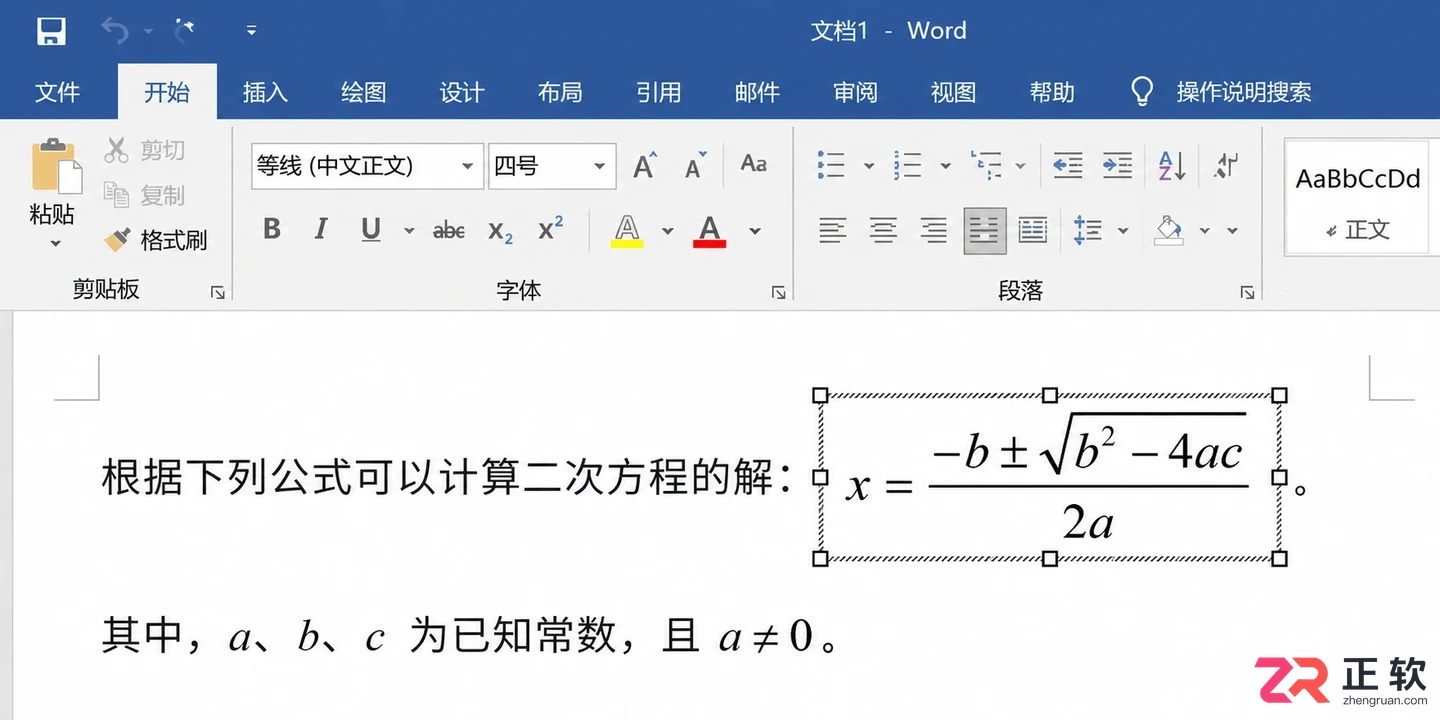This screenshot has height=720, width=1440.
Task: Open the 文件 (File) menu tab
Action: tap(57, 93)
